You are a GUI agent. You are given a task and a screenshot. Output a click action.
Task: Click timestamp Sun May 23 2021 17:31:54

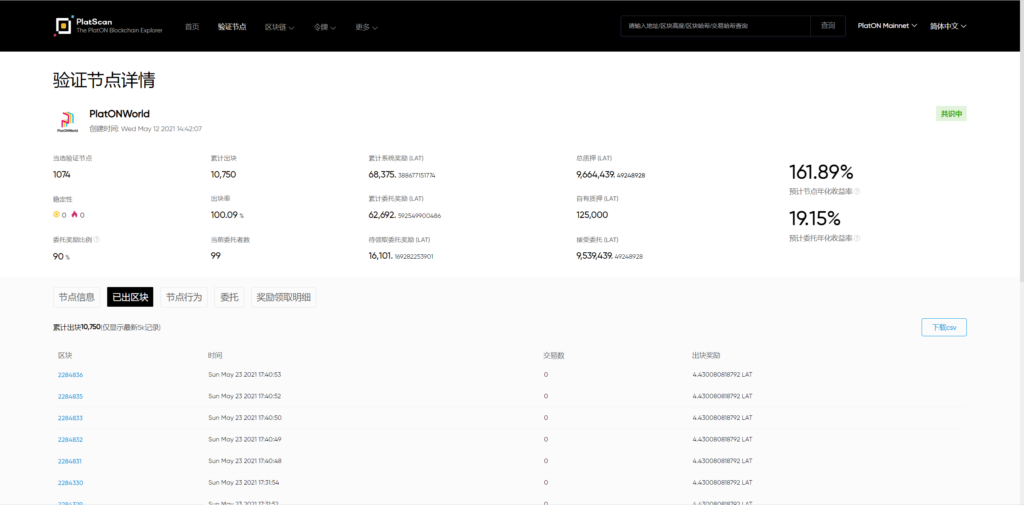(x=244, y=483)
